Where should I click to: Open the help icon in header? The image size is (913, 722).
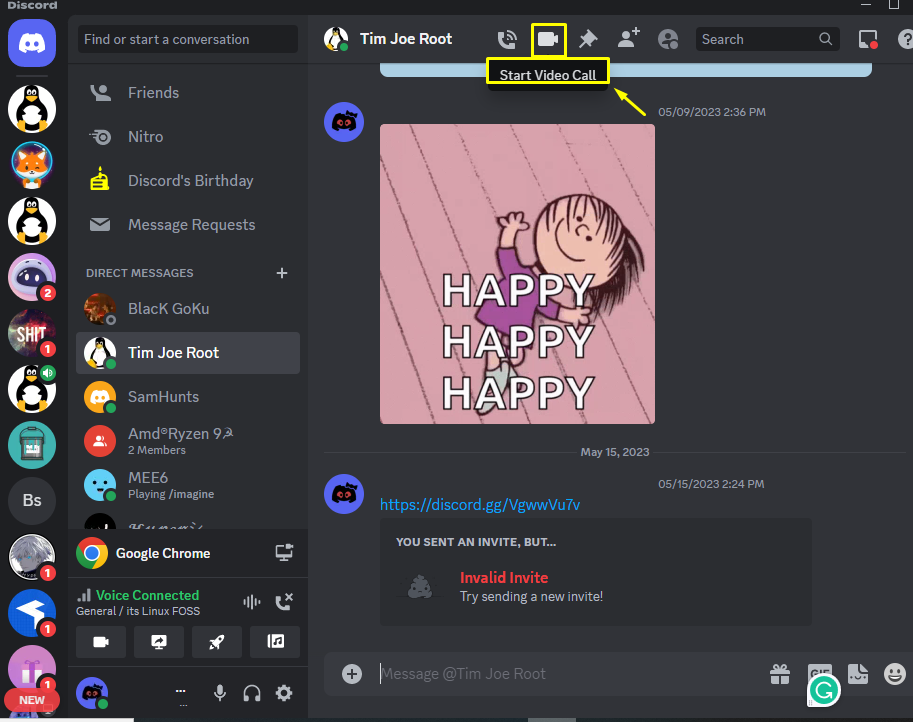pyautogui.click(x=905, y=40)
